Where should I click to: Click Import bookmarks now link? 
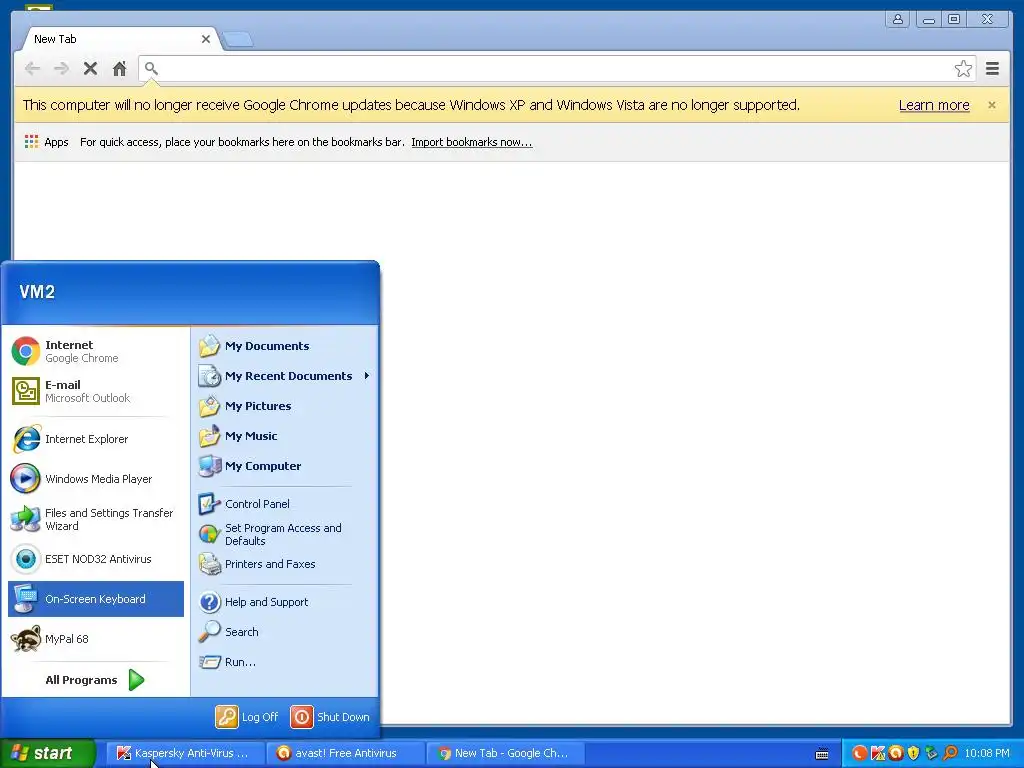472,142
